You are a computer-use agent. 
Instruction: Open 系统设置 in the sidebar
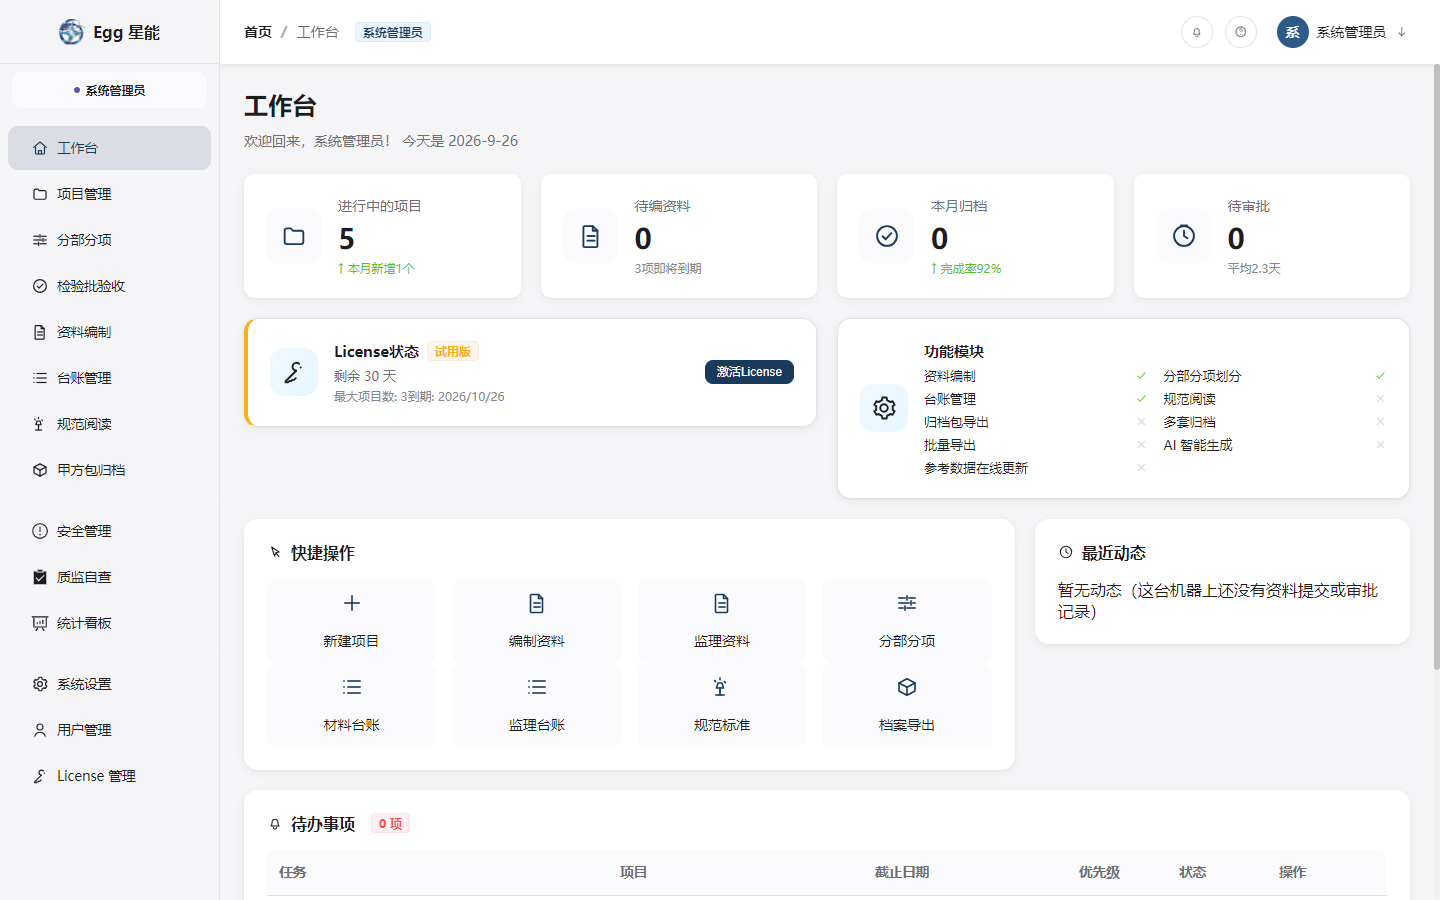coord(109,684)
